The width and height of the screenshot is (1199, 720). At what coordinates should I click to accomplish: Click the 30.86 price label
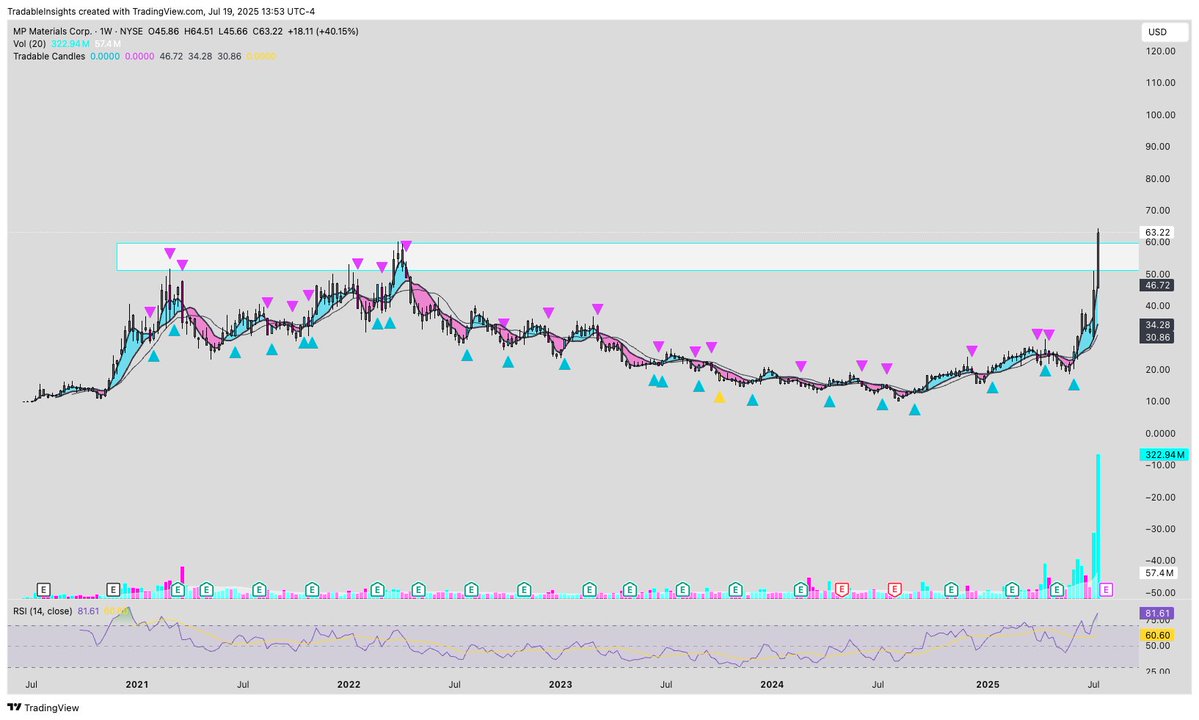(1157, 337)
